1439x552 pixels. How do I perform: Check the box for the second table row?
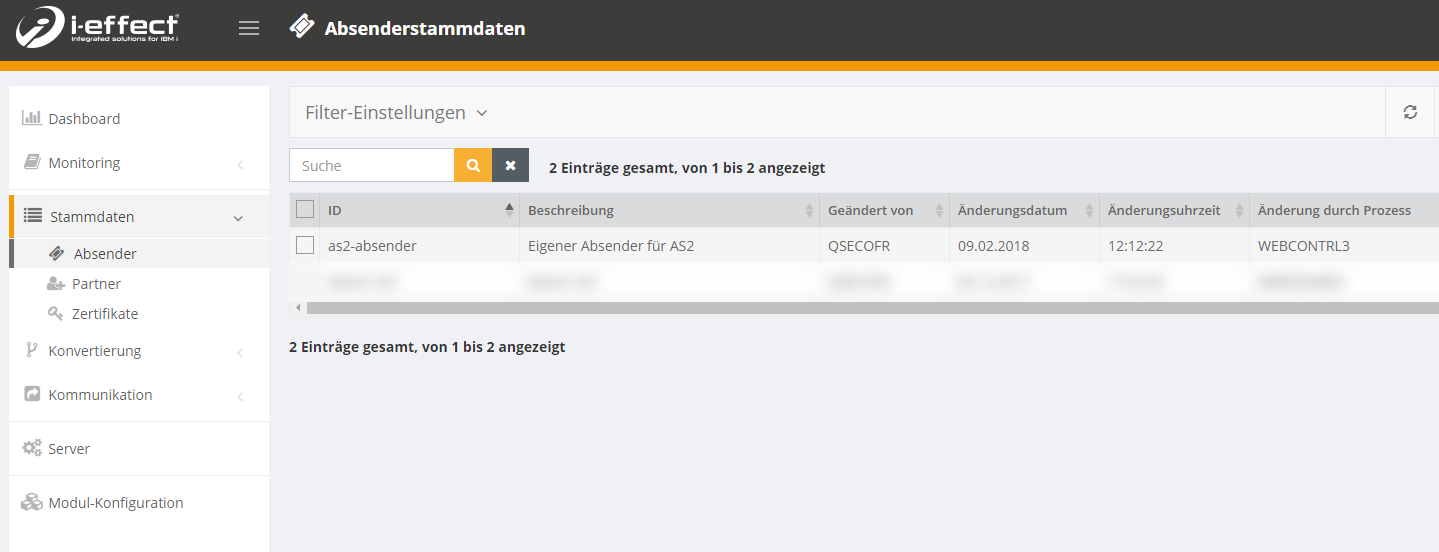305,282
